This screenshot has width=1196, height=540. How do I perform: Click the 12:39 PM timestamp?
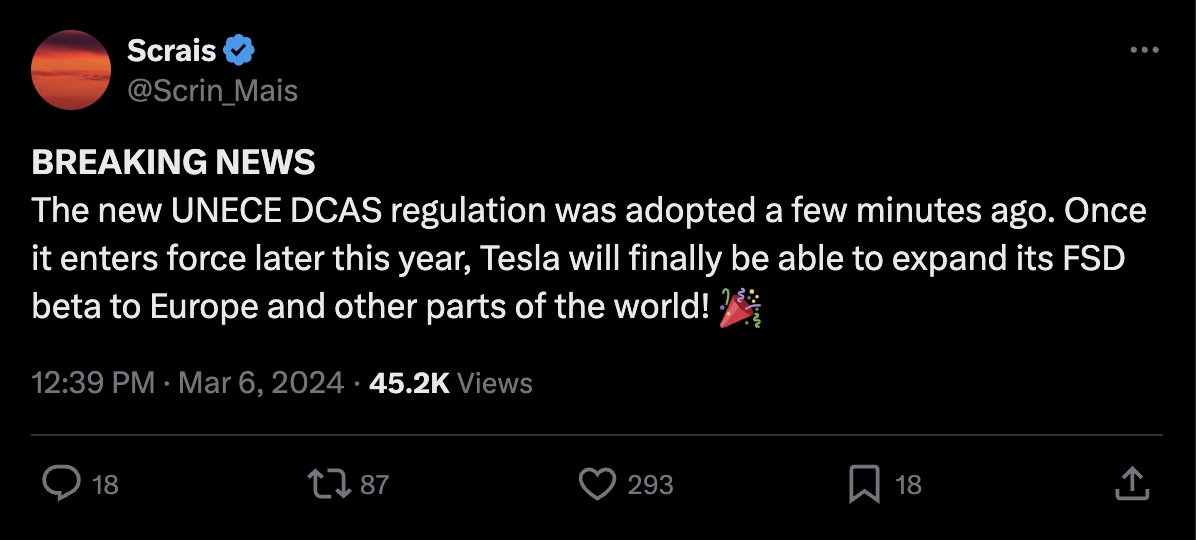[x=93, y=382]
